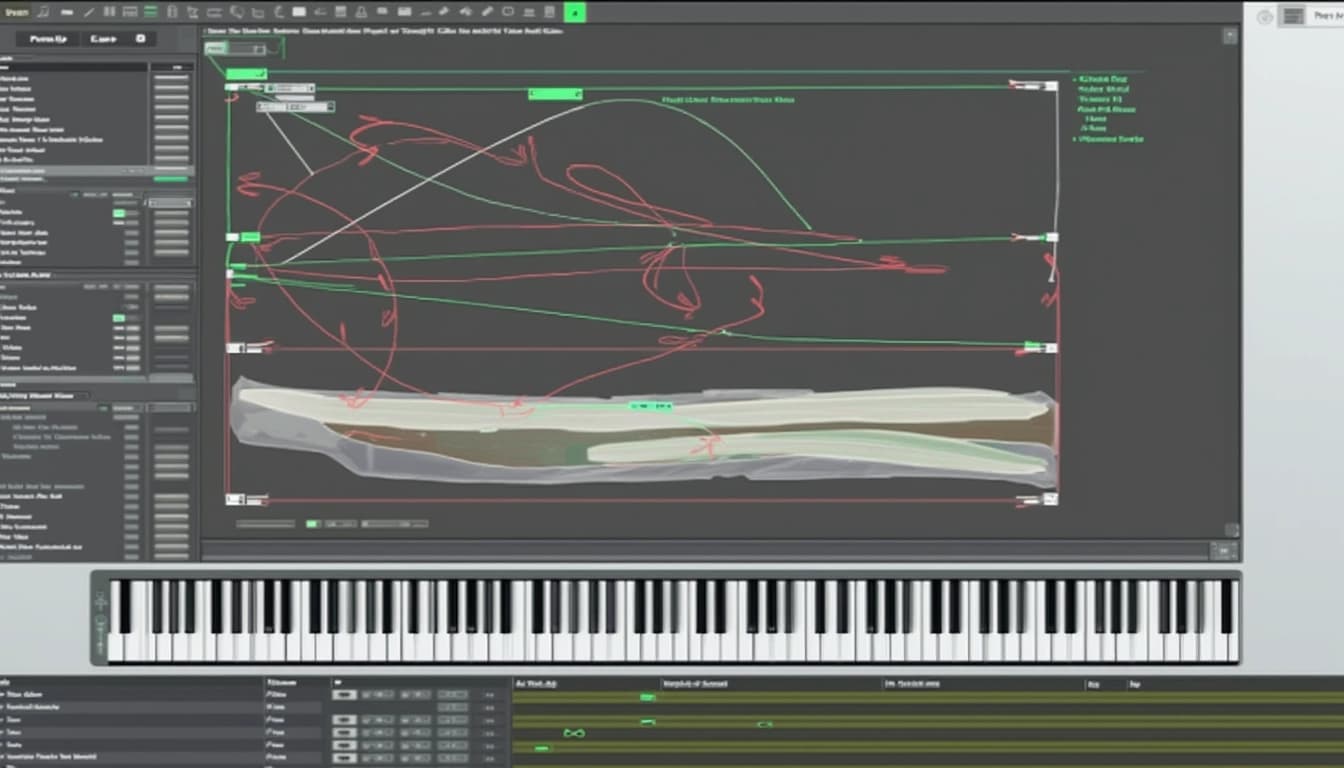
Task: Activate the green record-arm icon at toolbar's right end
Action: pyautogui.click(x=575, y=12)
